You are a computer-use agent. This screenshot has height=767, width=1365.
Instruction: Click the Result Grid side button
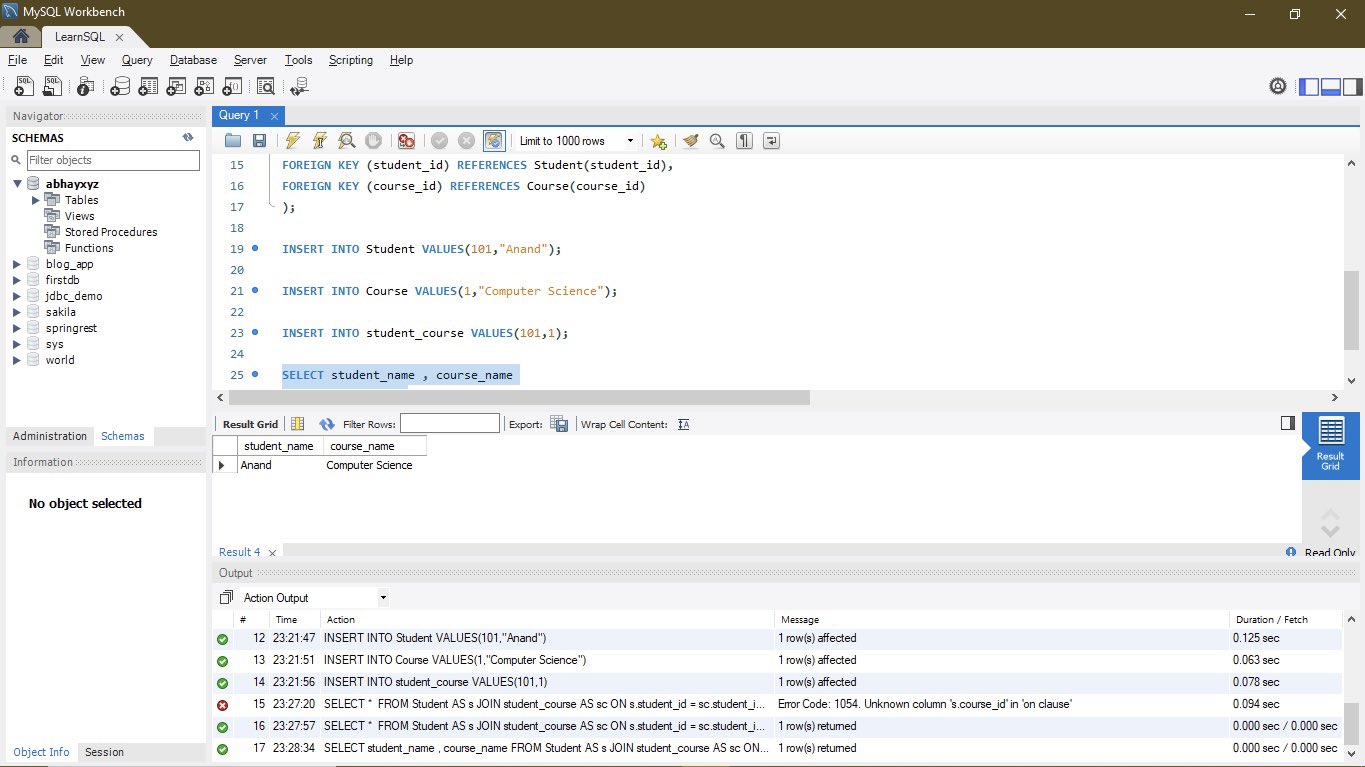point(1330,445)
